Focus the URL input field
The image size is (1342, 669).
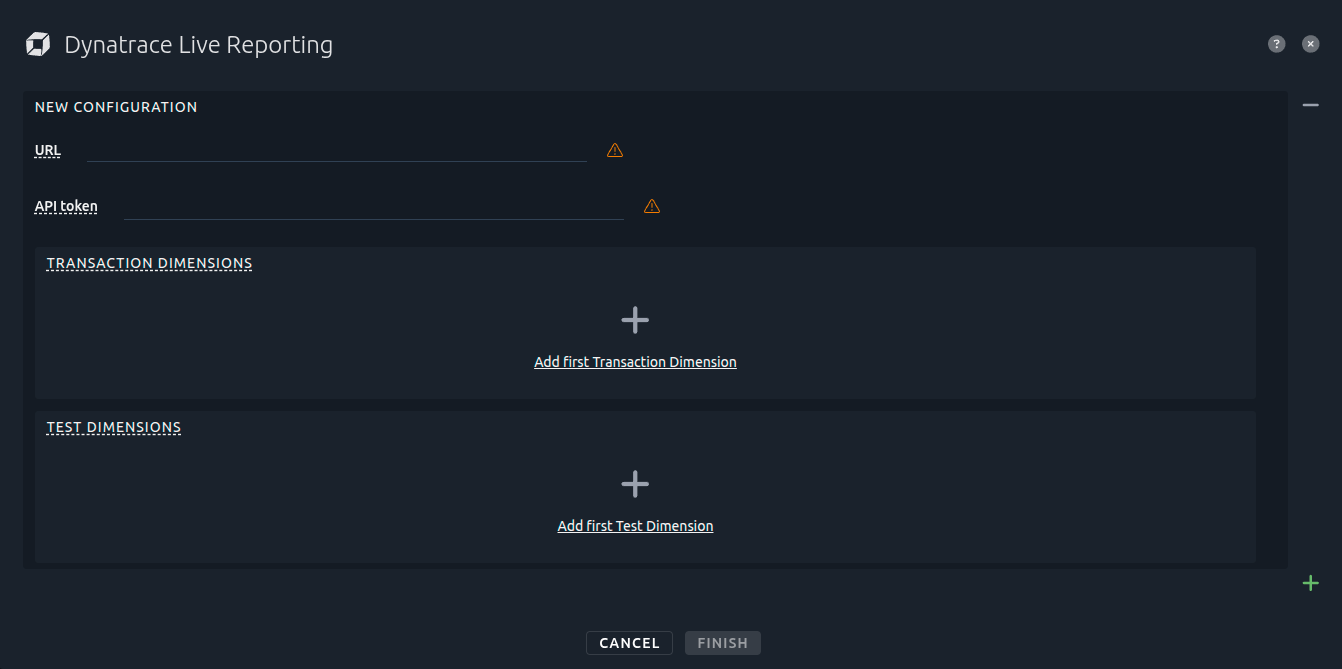[336, 150]
